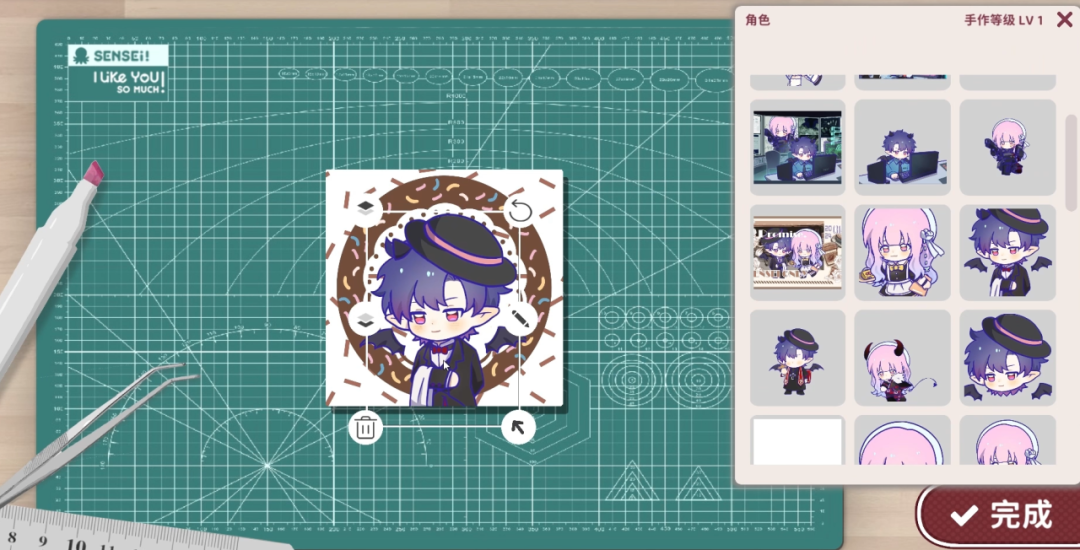Click the pencil edit icon
This screenshot has width=1080, height=550.
click(x=520, y=319)
